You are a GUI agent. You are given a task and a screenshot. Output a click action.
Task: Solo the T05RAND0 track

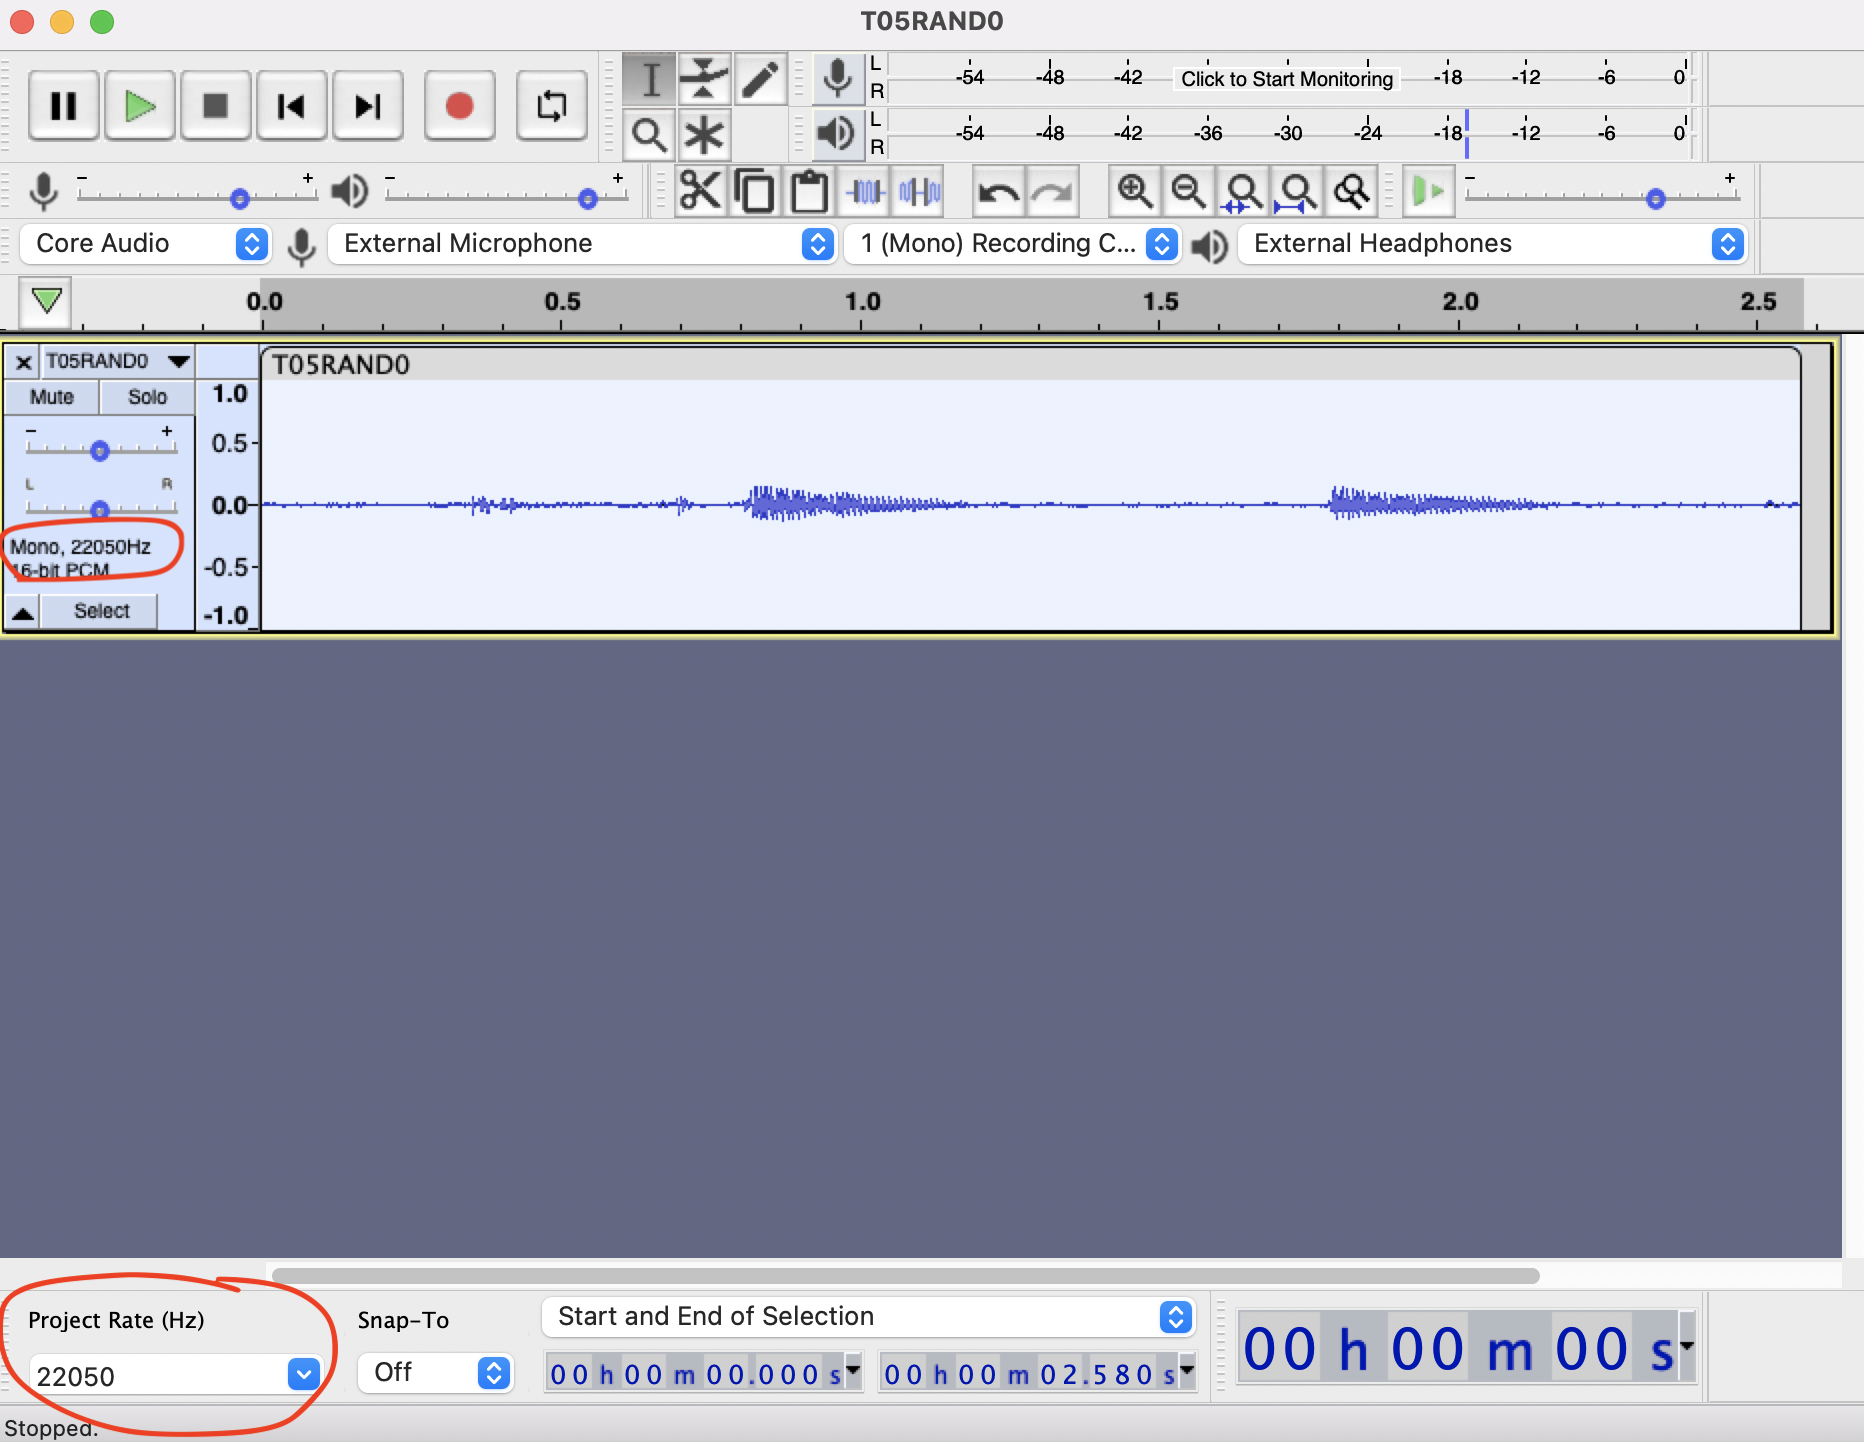[146, 397]
